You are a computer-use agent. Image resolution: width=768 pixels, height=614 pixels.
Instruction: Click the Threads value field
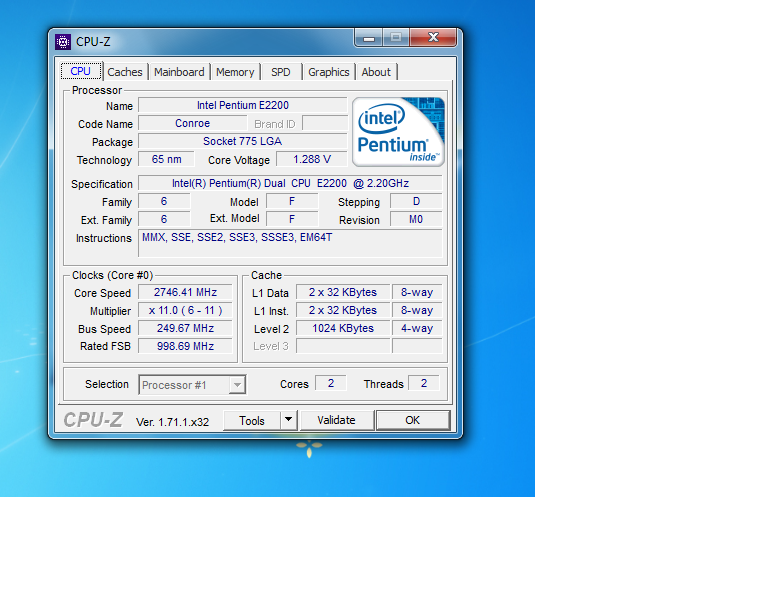[x=424, y=383]
